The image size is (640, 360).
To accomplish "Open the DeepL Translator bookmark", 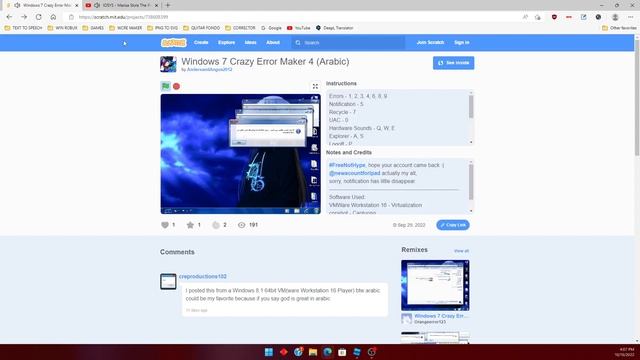I will [335, 28].
